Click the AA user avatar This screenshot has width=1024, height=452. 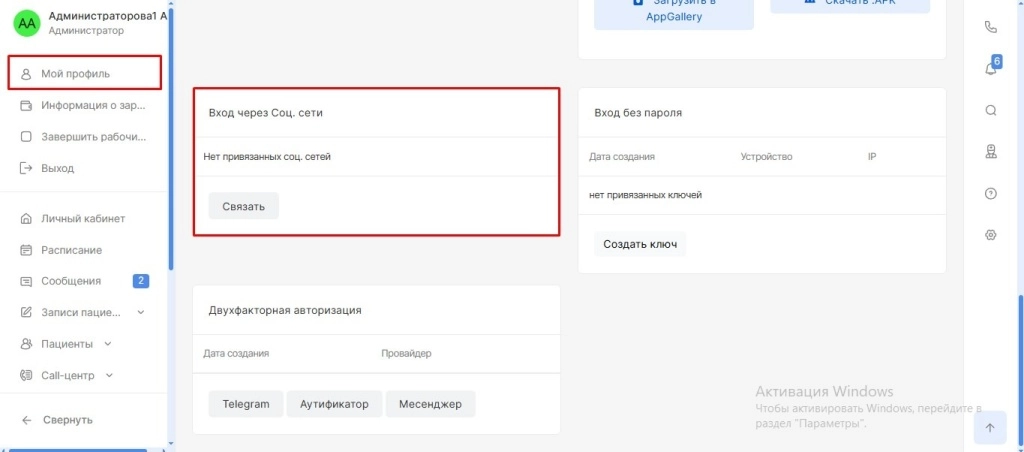(27, 22)
